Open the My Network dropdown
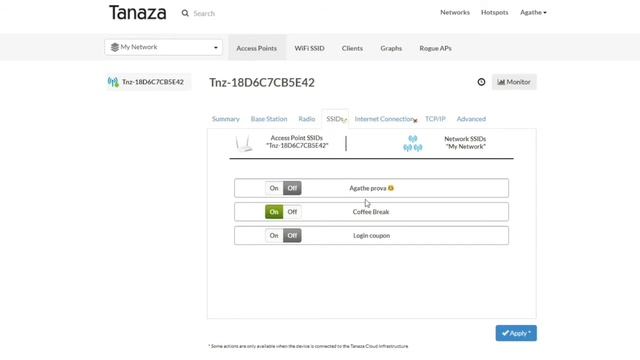 tap(163, 47)
